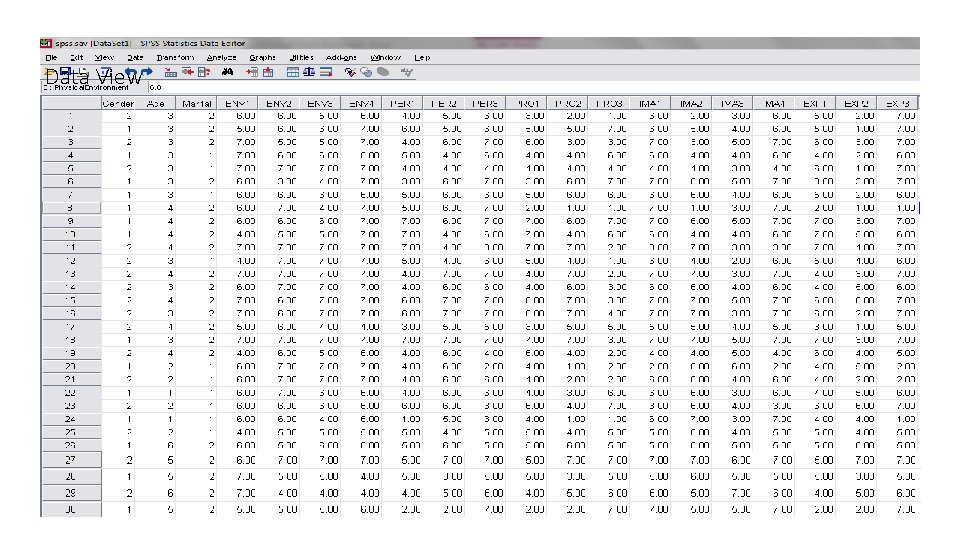Select row header number 3
Image resolution: width=960 pixels, height=540 pixels.
[x=71, y=142]
